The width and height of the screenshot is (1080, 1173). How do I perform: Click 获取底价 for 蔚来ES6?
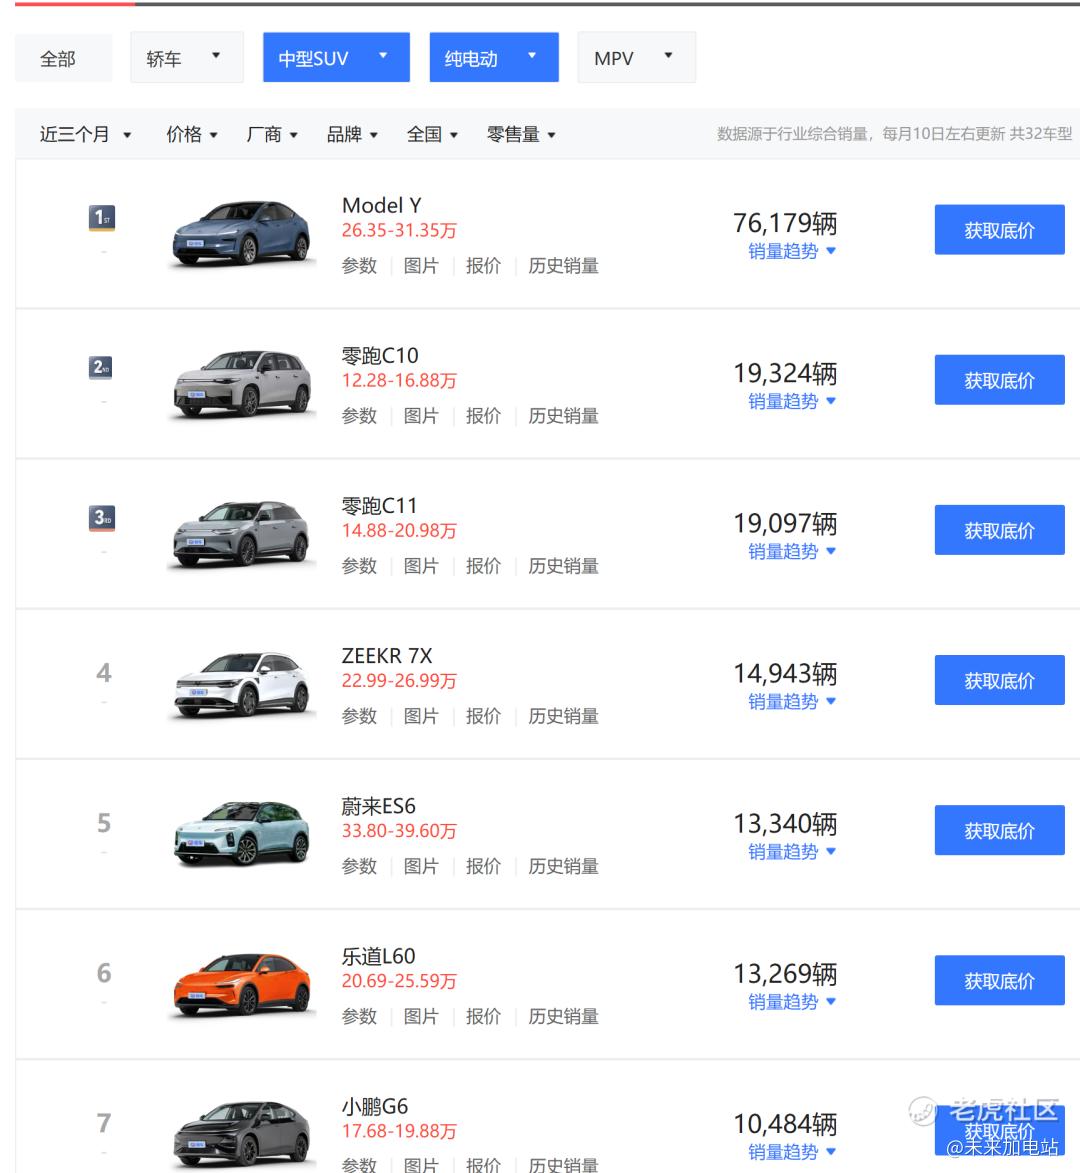tap(999, 830)
